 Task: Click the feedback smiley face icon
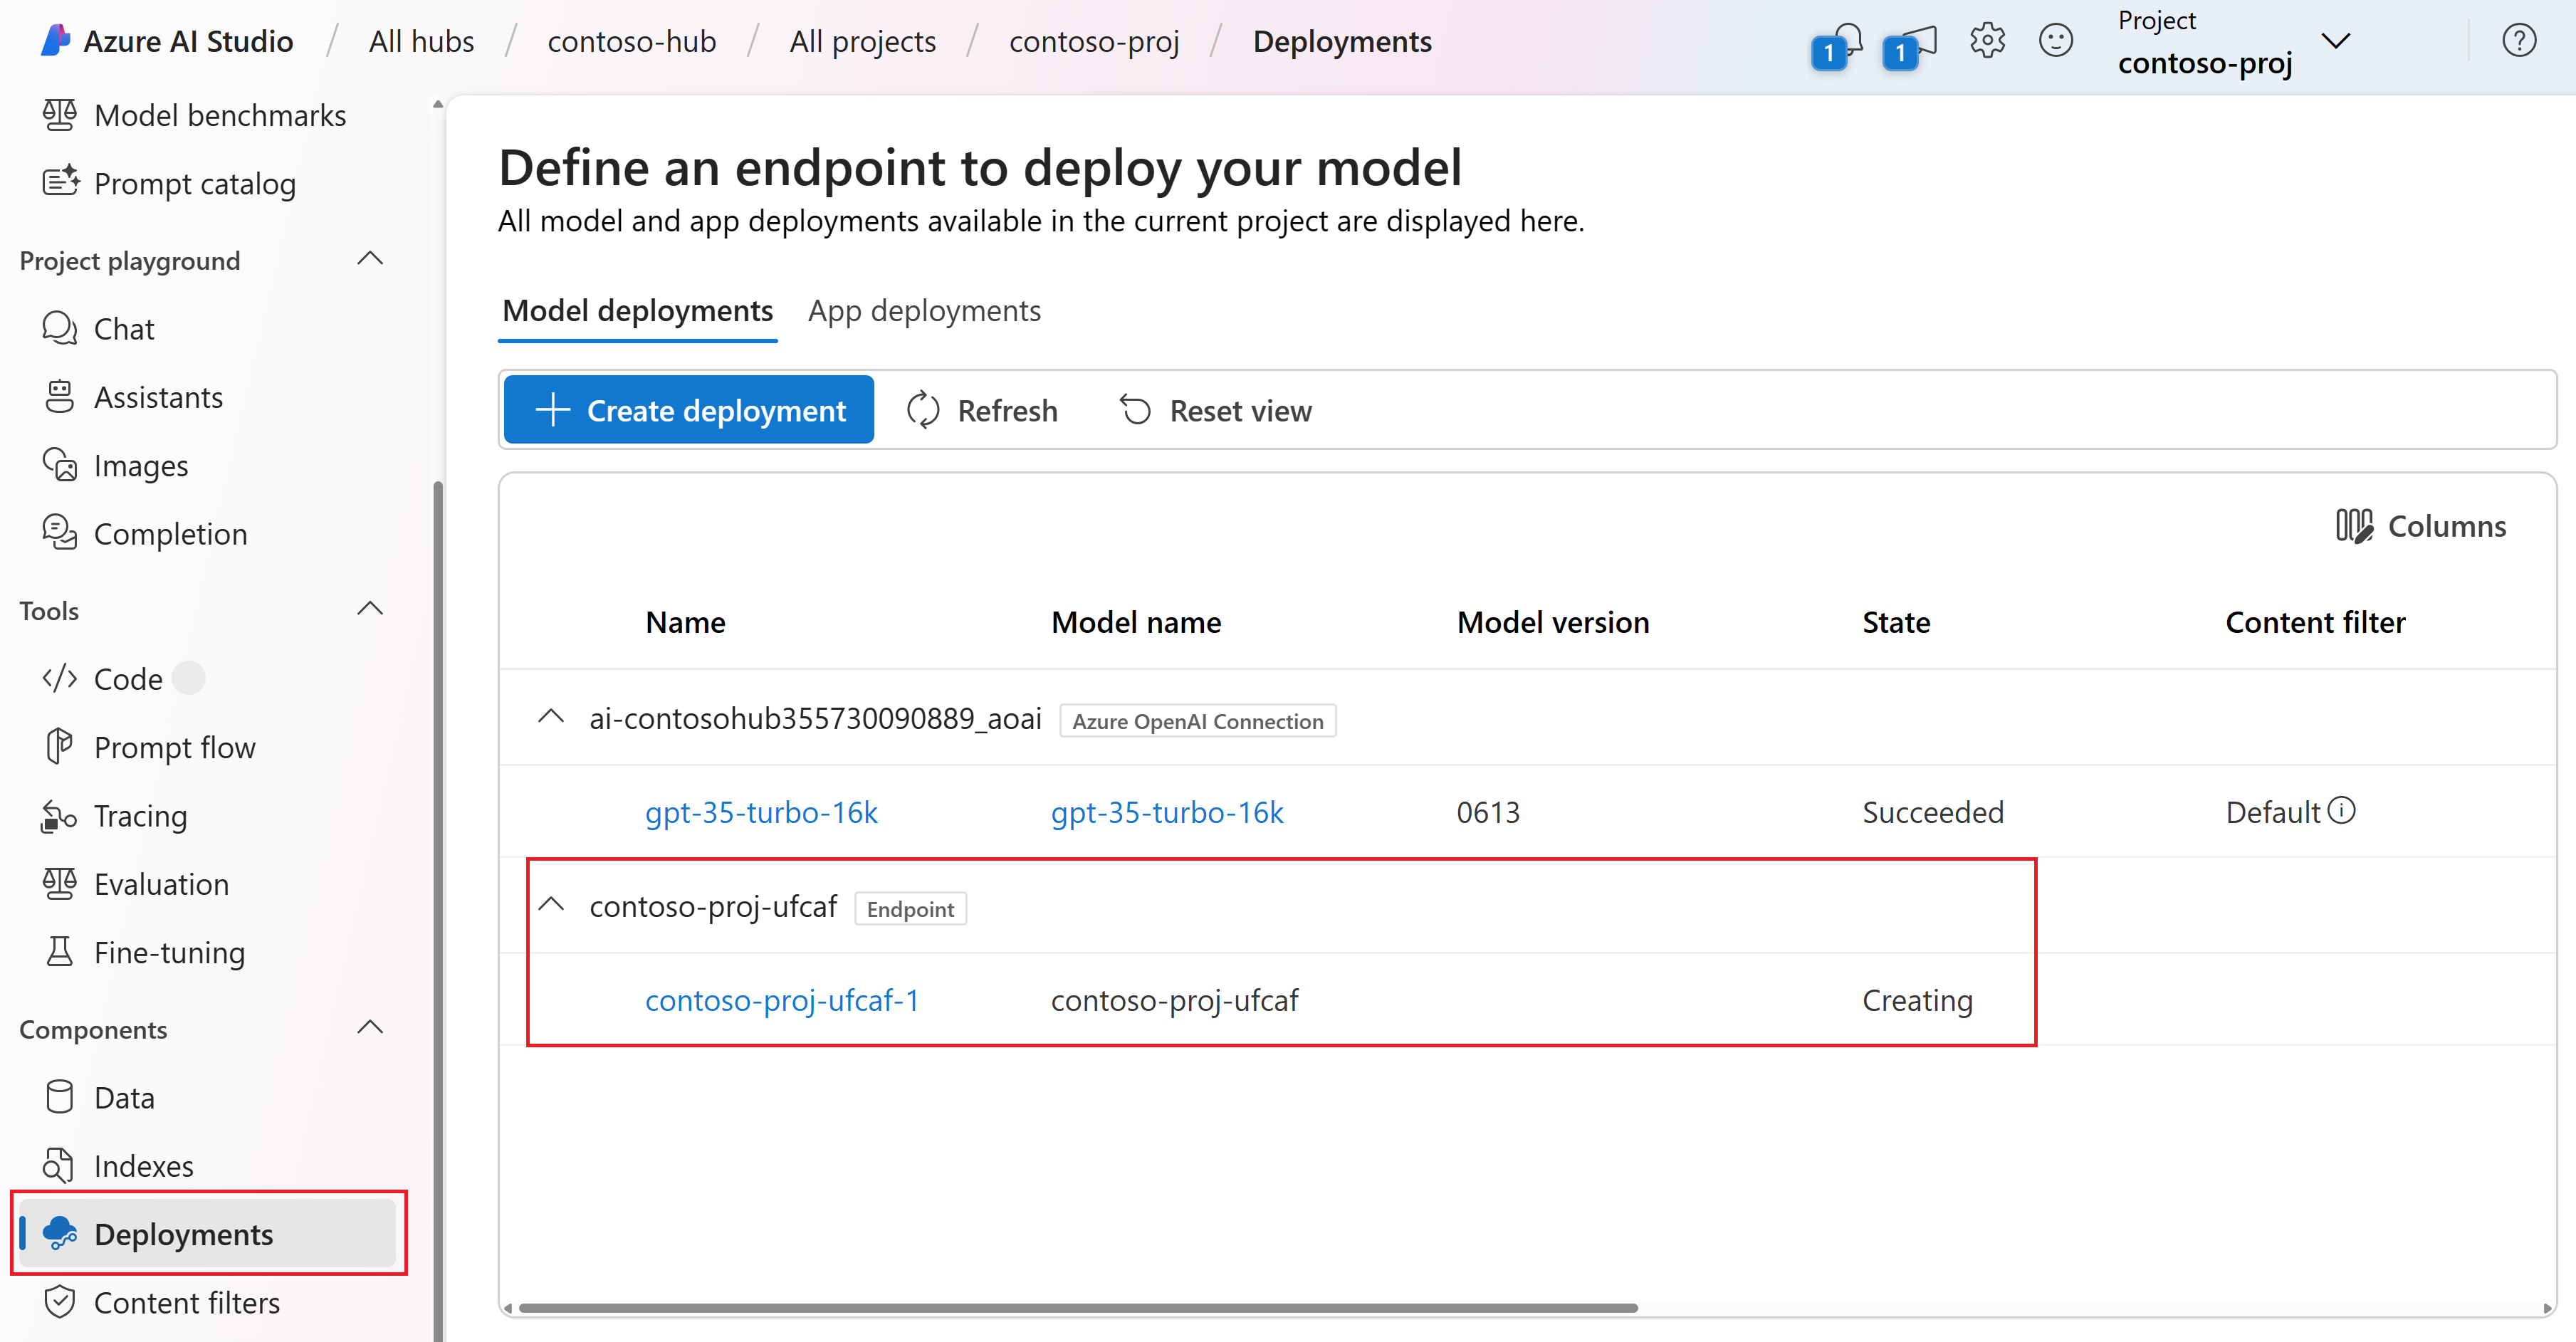(2056, 40)
